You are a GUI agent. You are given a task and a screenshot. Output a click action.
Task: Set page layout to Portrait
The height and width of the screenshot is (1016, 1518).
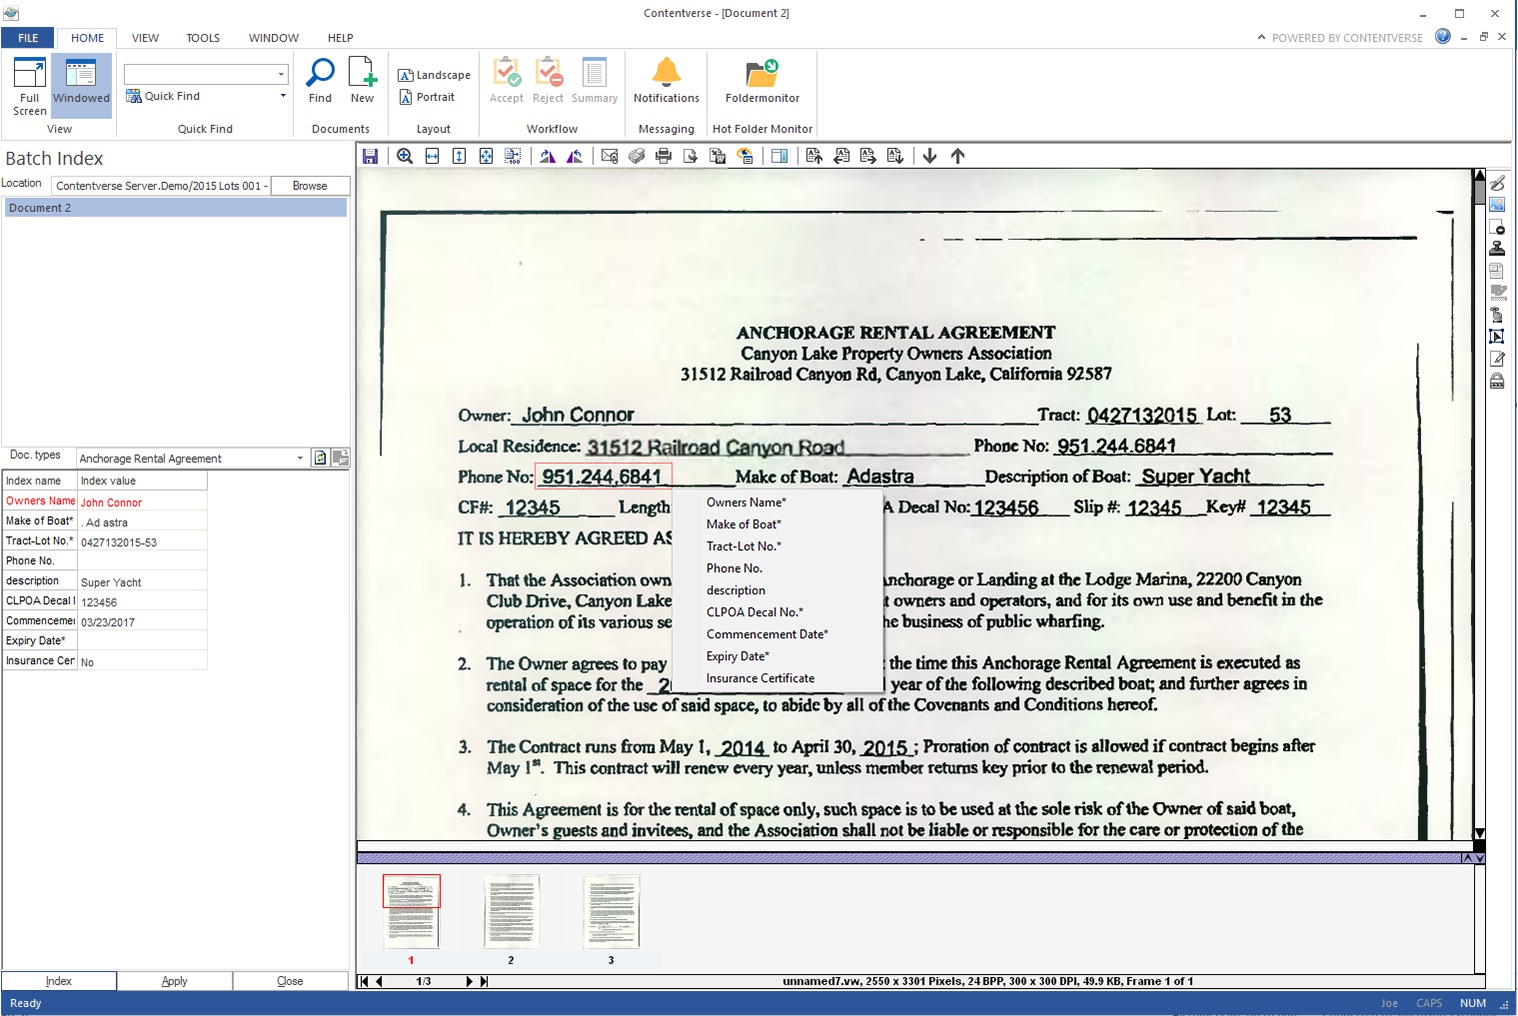click(x=427, y=97)
